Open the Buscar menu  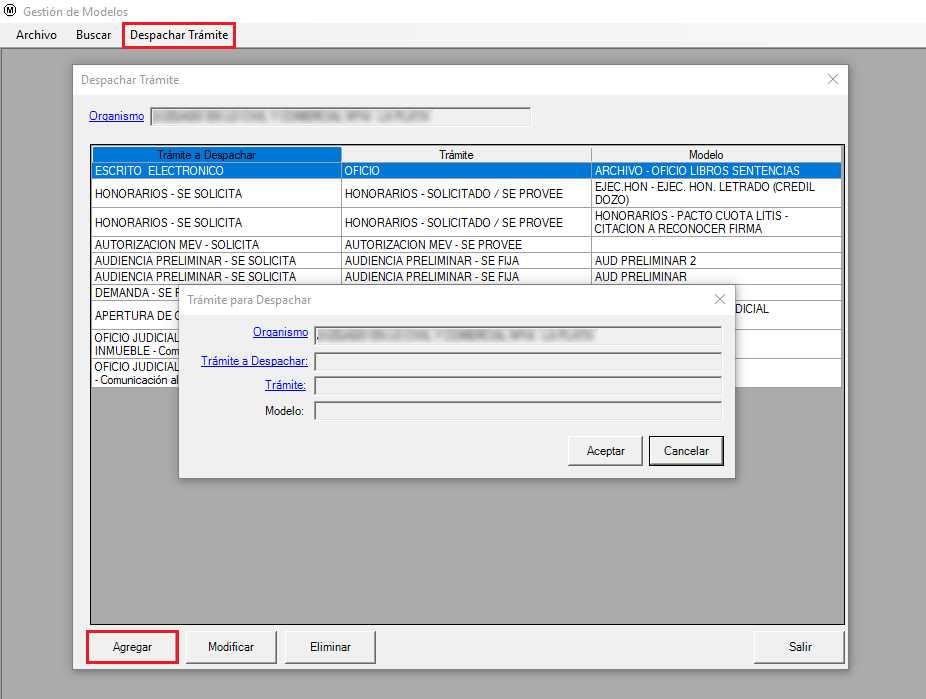93,35
